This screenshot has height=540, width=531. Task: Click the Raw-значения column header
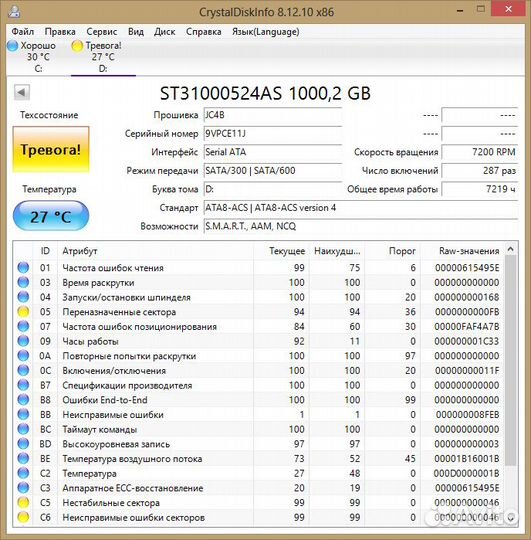click(461, 251)
